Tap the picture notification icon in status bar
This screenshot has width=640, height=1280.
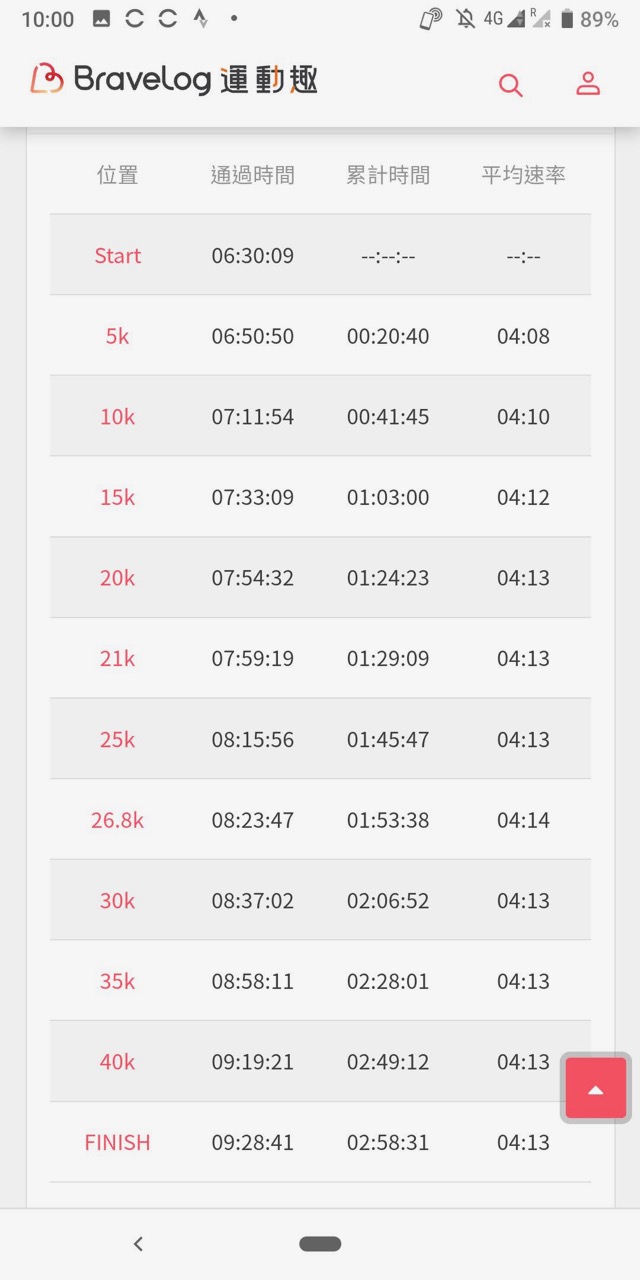(101, 19)
